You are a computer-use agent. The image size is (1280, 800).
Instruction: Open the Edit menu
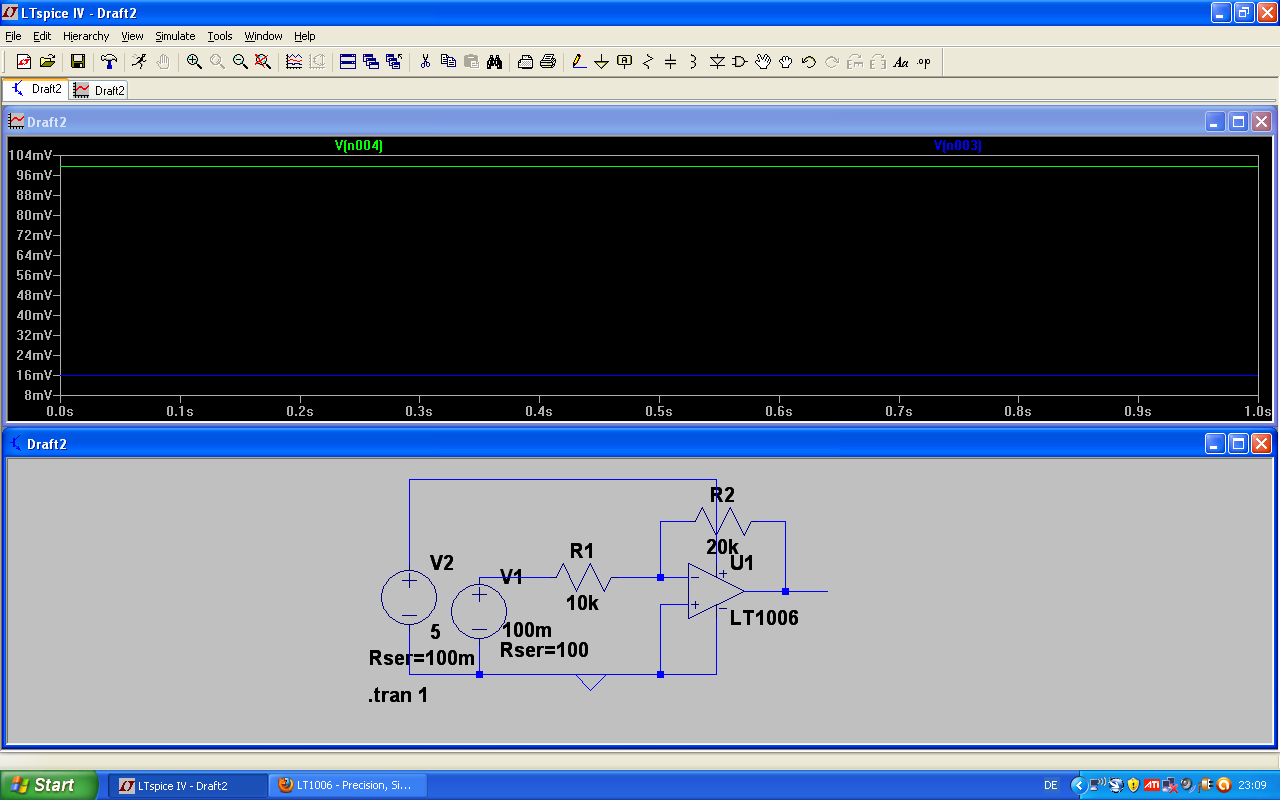pyautogui.click(x=42, y=36)
